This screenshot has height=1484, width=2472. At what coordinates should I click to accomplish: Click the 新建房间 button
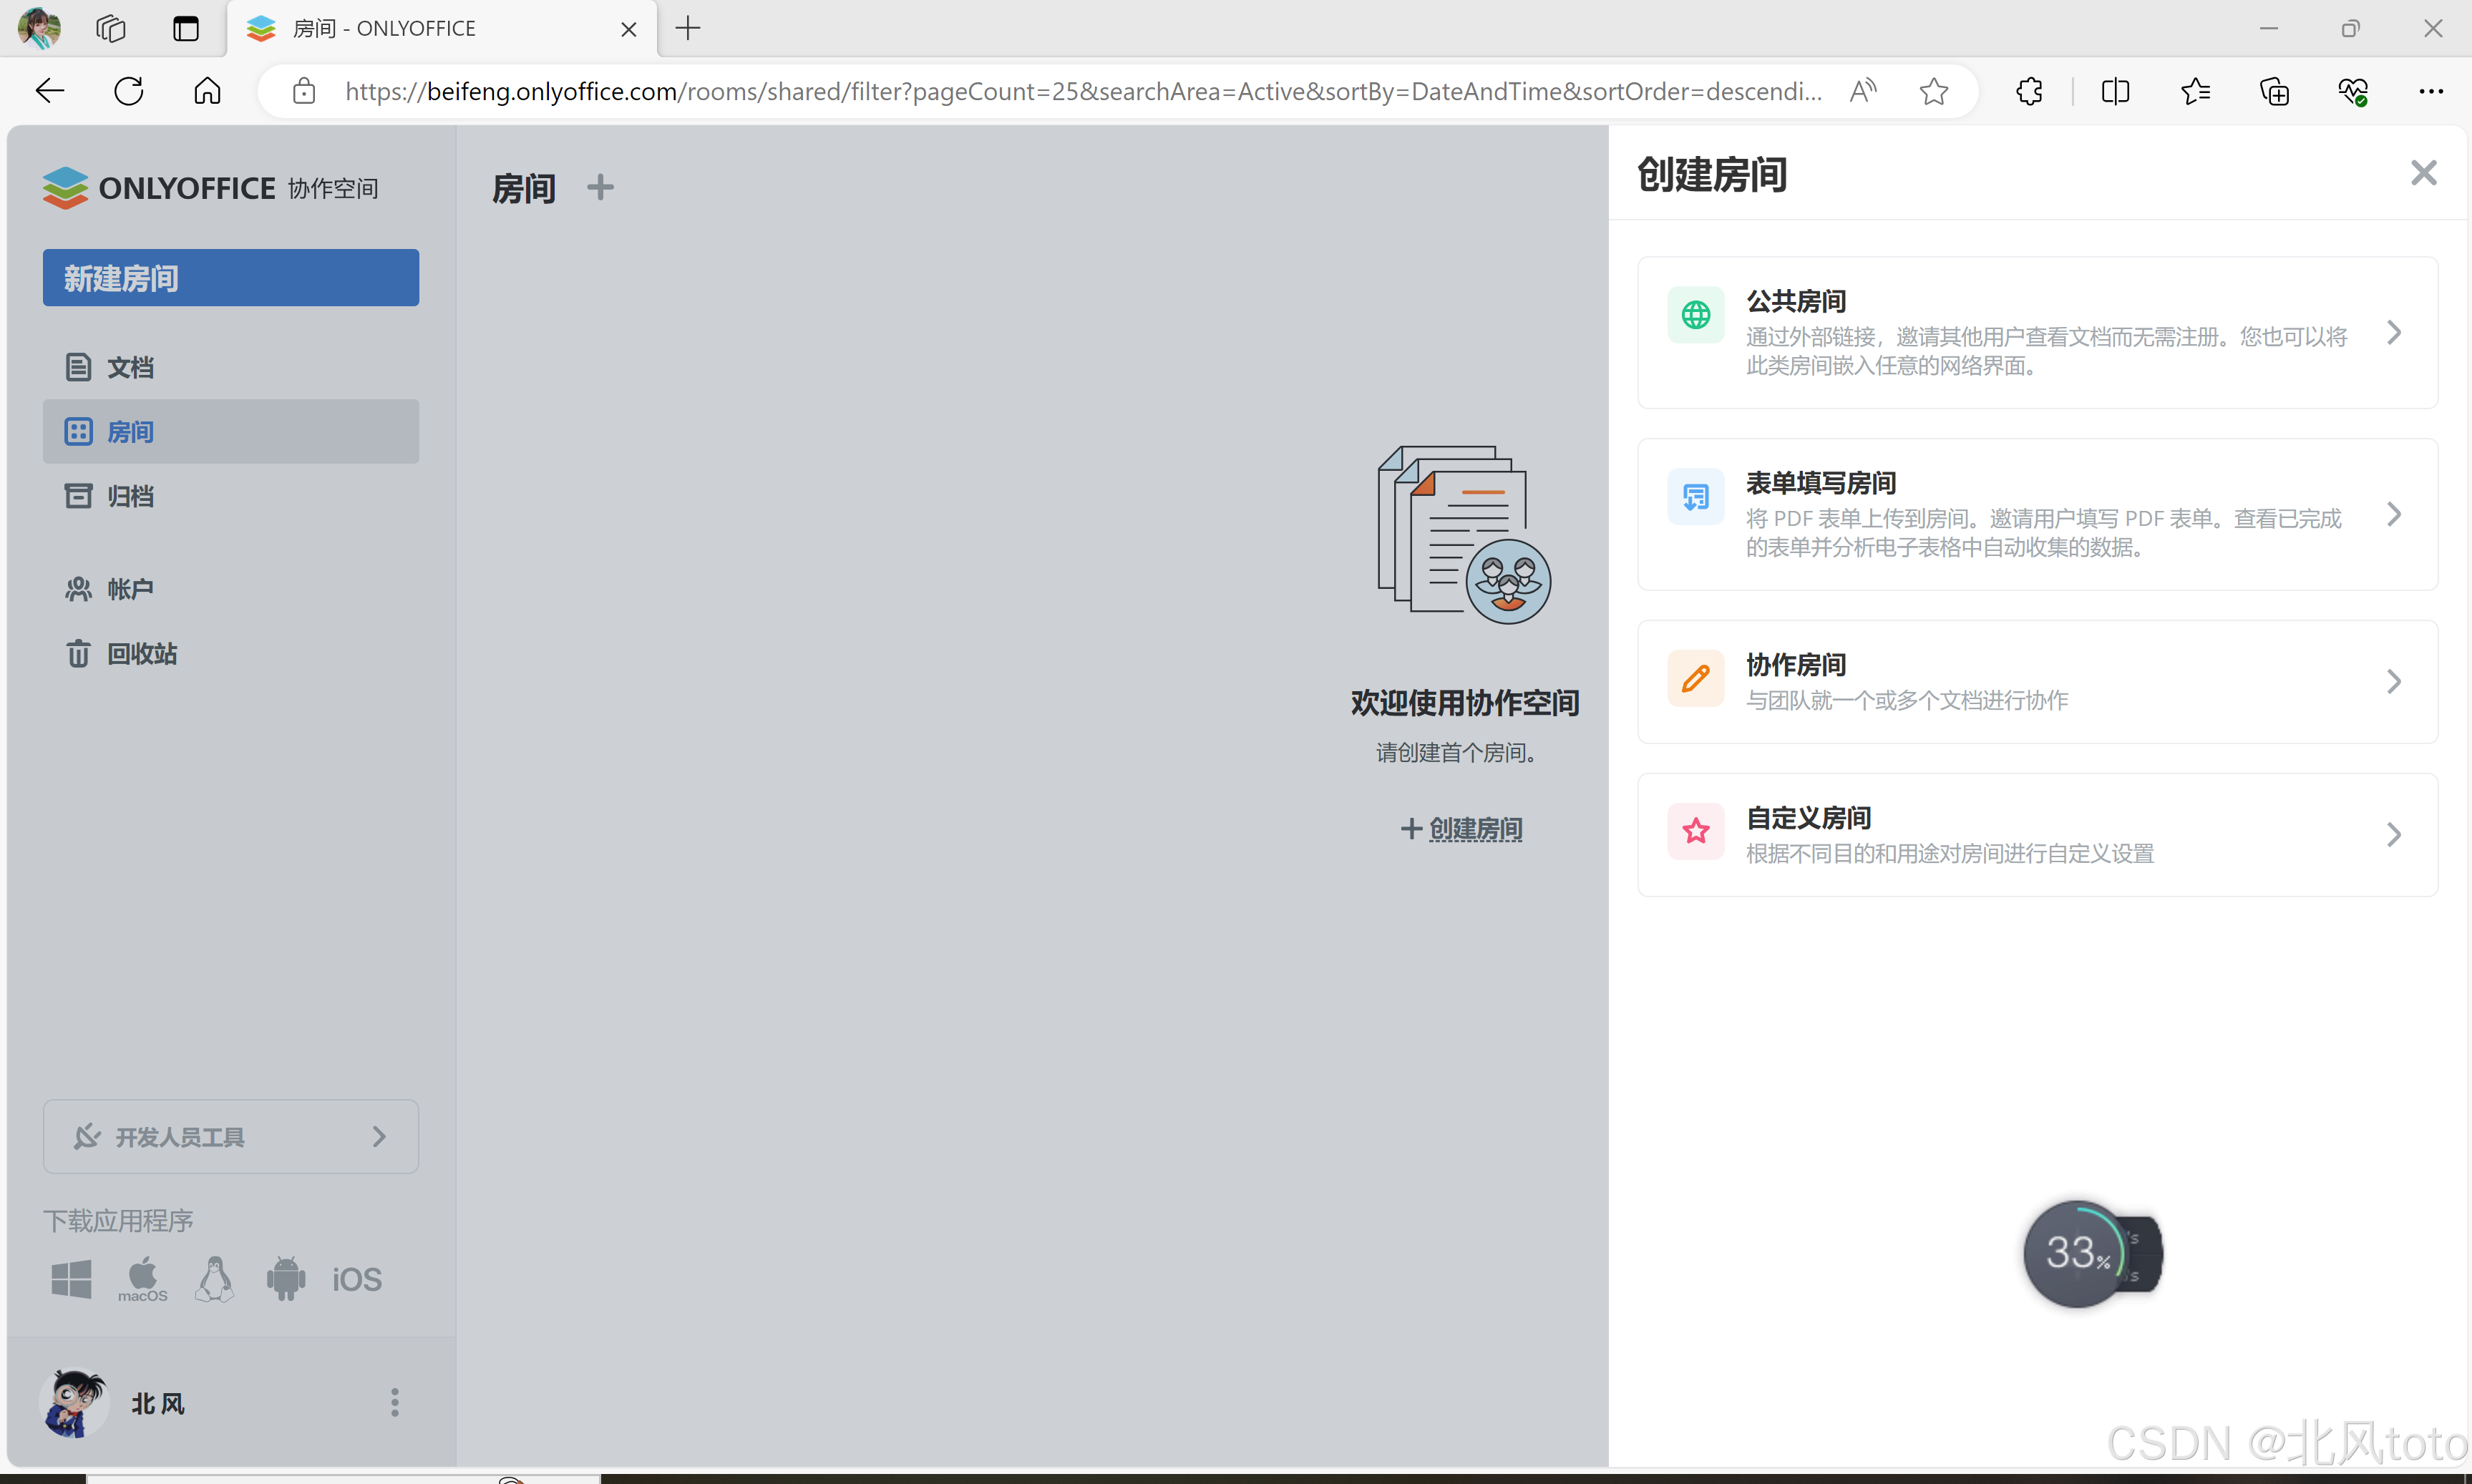[230, 277]
